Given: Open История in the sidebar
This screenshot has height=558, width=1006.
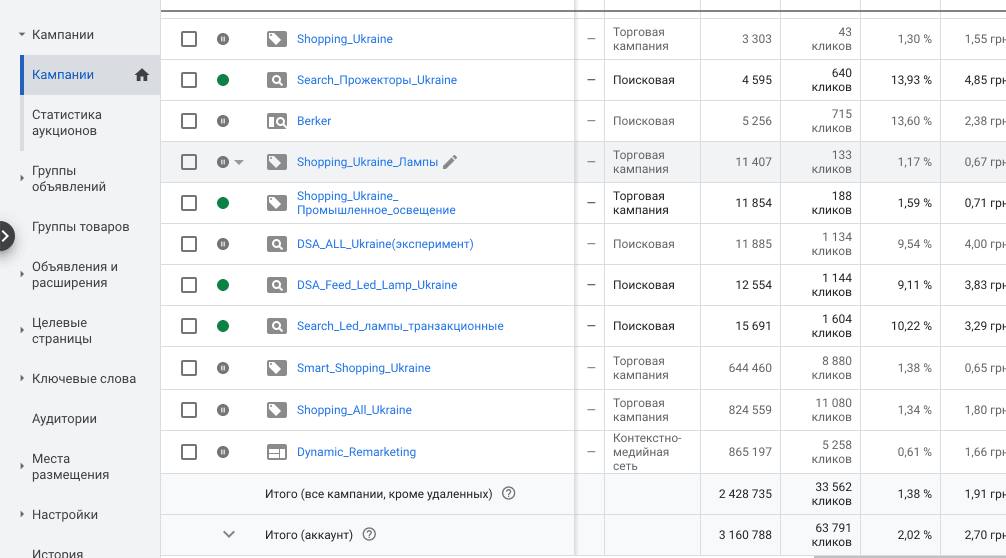Looking at the screenshot, I should pos(58,552).
